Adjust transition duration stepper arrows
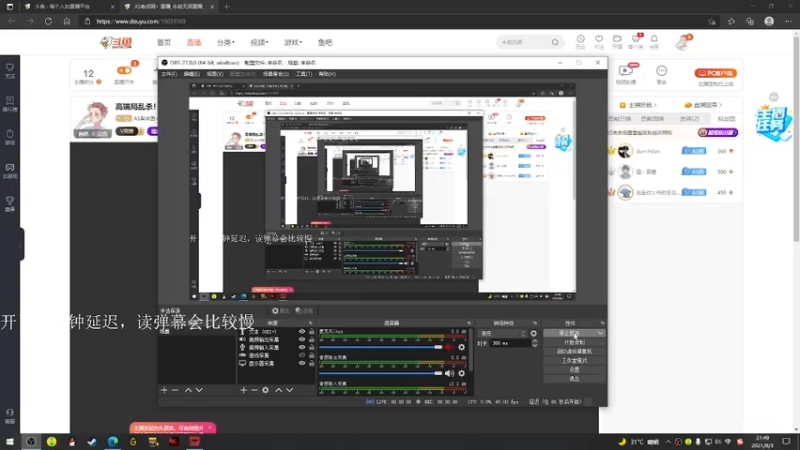This screenshot has width=800, height=450. pos(535,343)
